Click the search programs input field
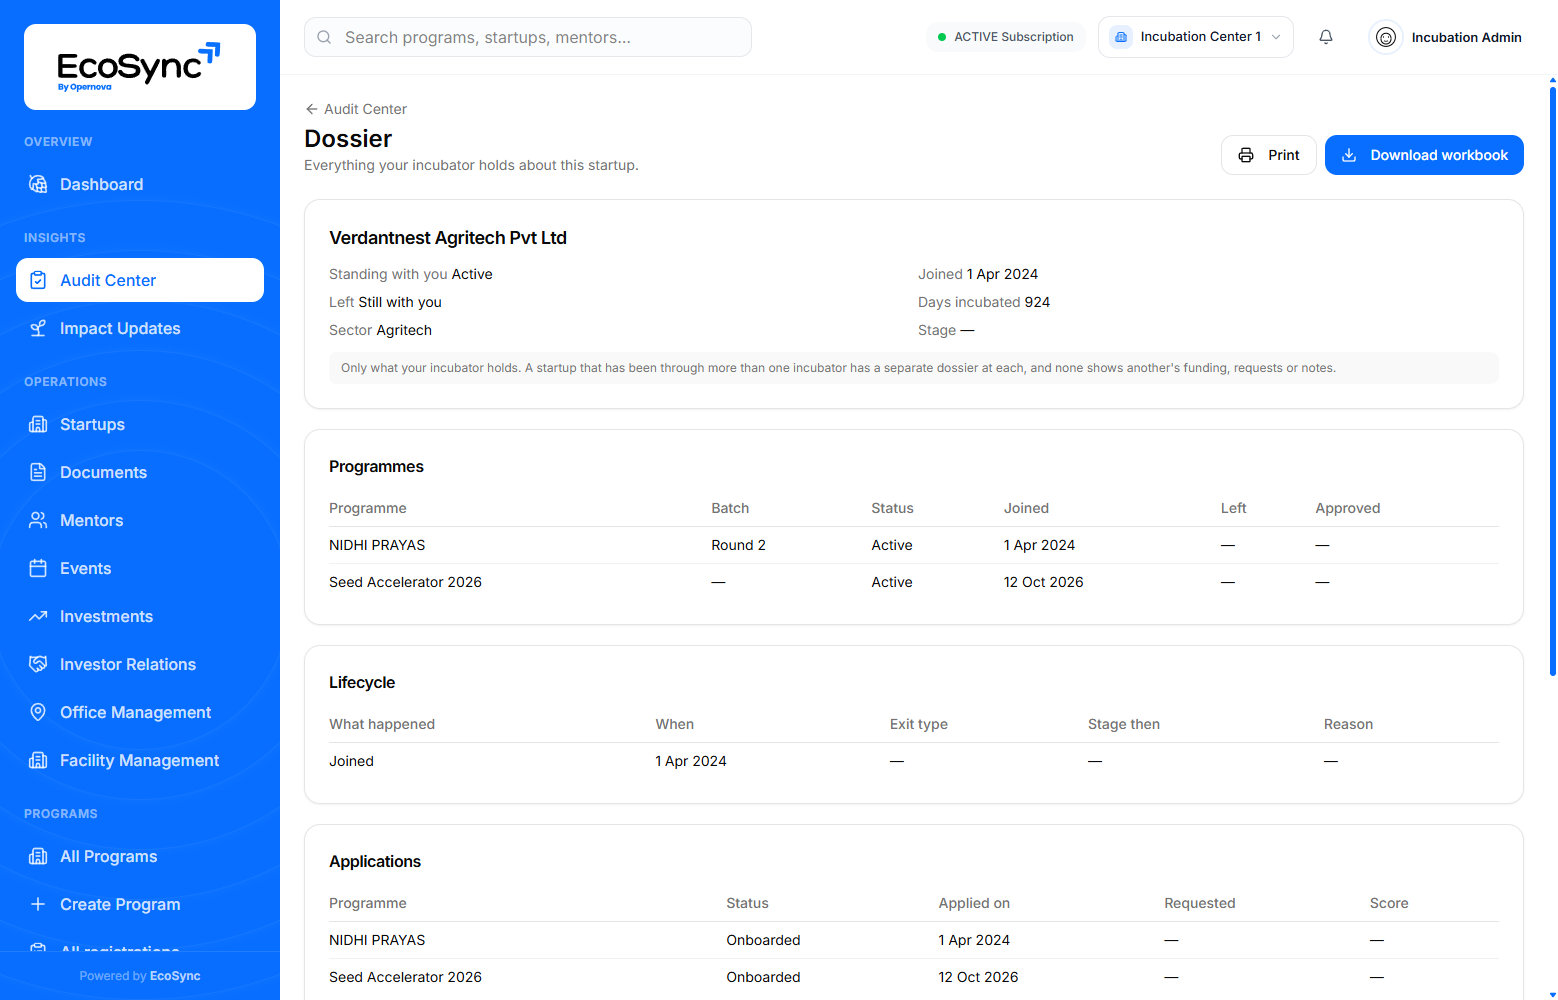 click(x=528, y=37)
